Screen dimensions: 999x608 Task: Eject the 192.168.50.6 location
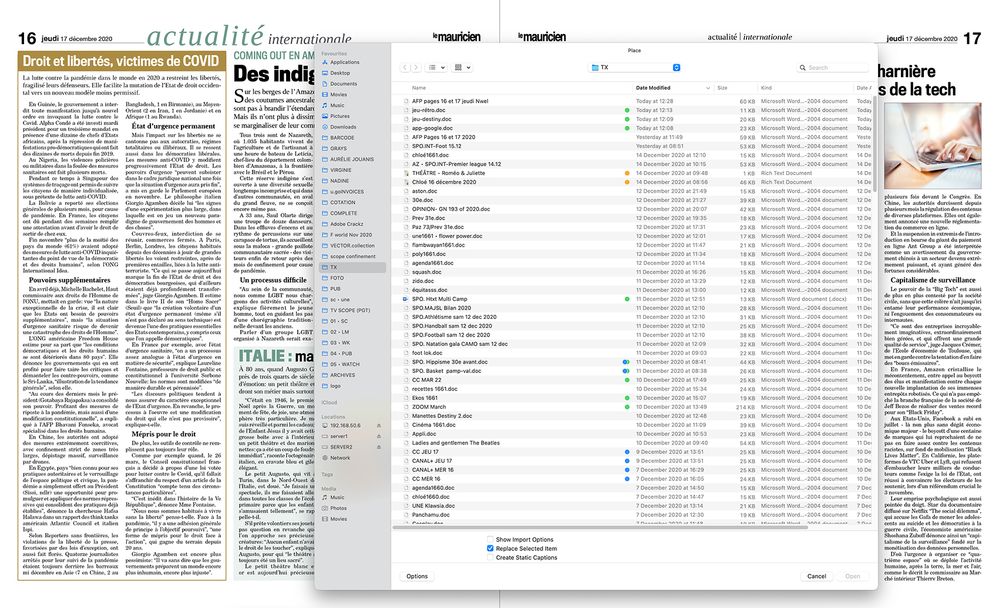(x=378, y=426)
